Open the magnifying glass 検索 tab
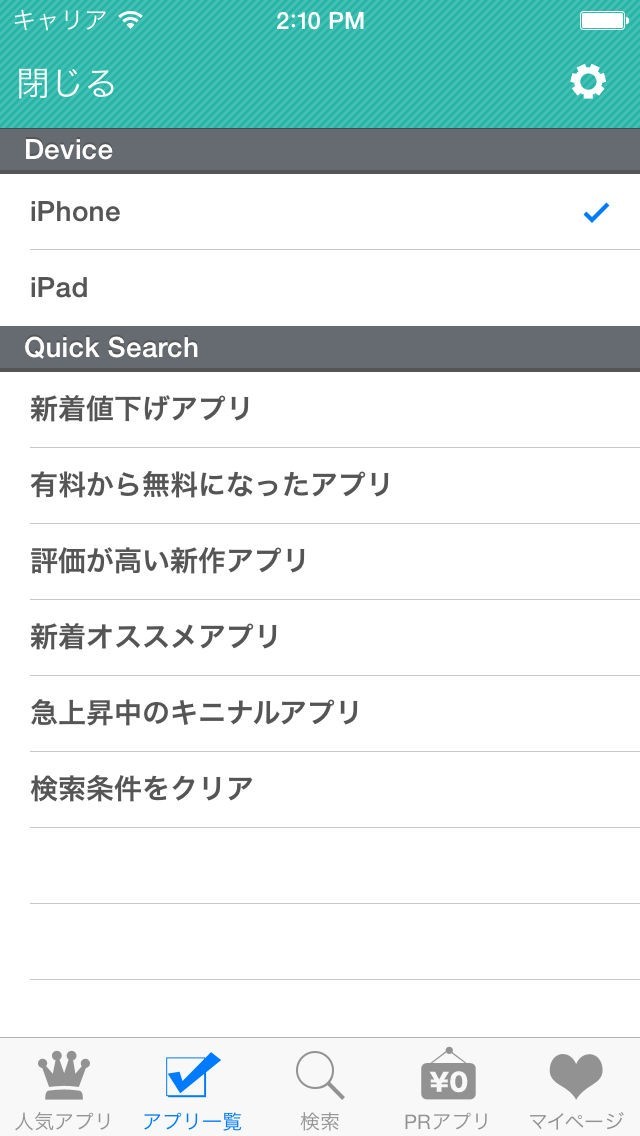 320,1078
